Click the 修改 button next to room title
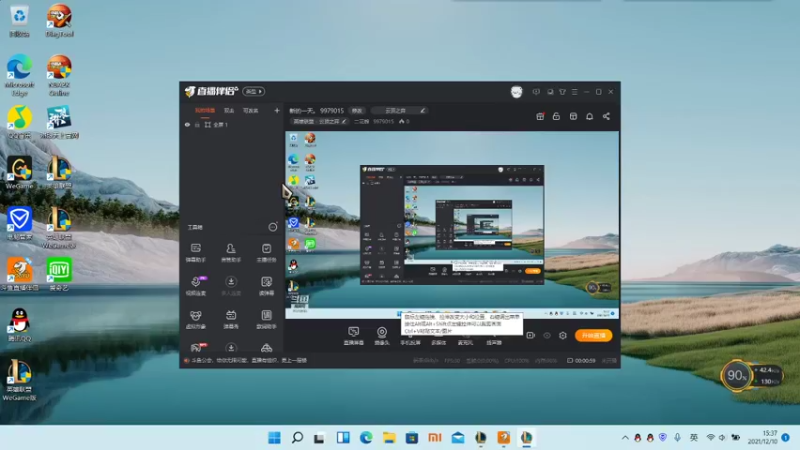800x450 pixels. 357,111
